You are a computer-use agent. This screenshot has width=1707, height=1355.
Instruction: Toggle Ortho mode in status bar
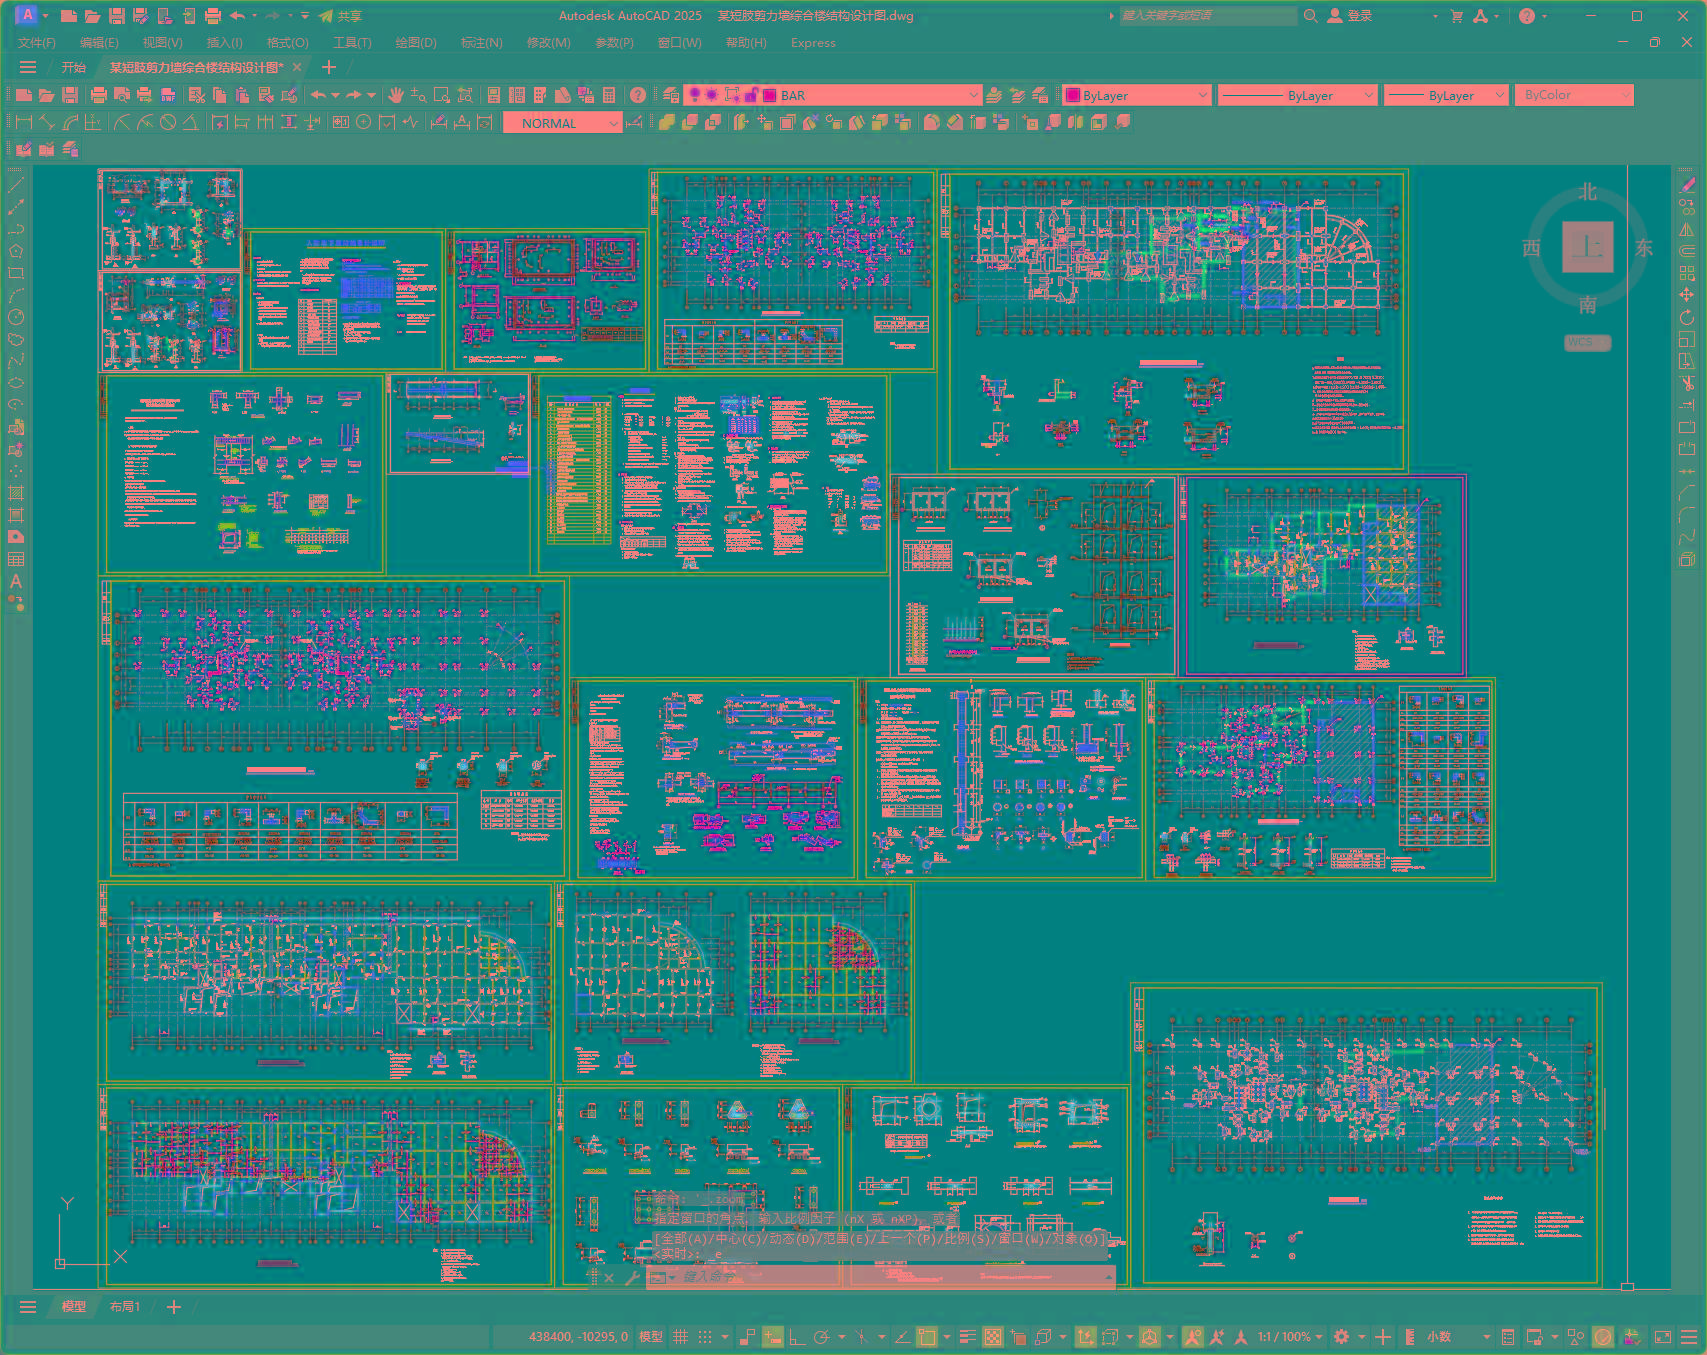pyautogui.click(x=797, y=1337)
